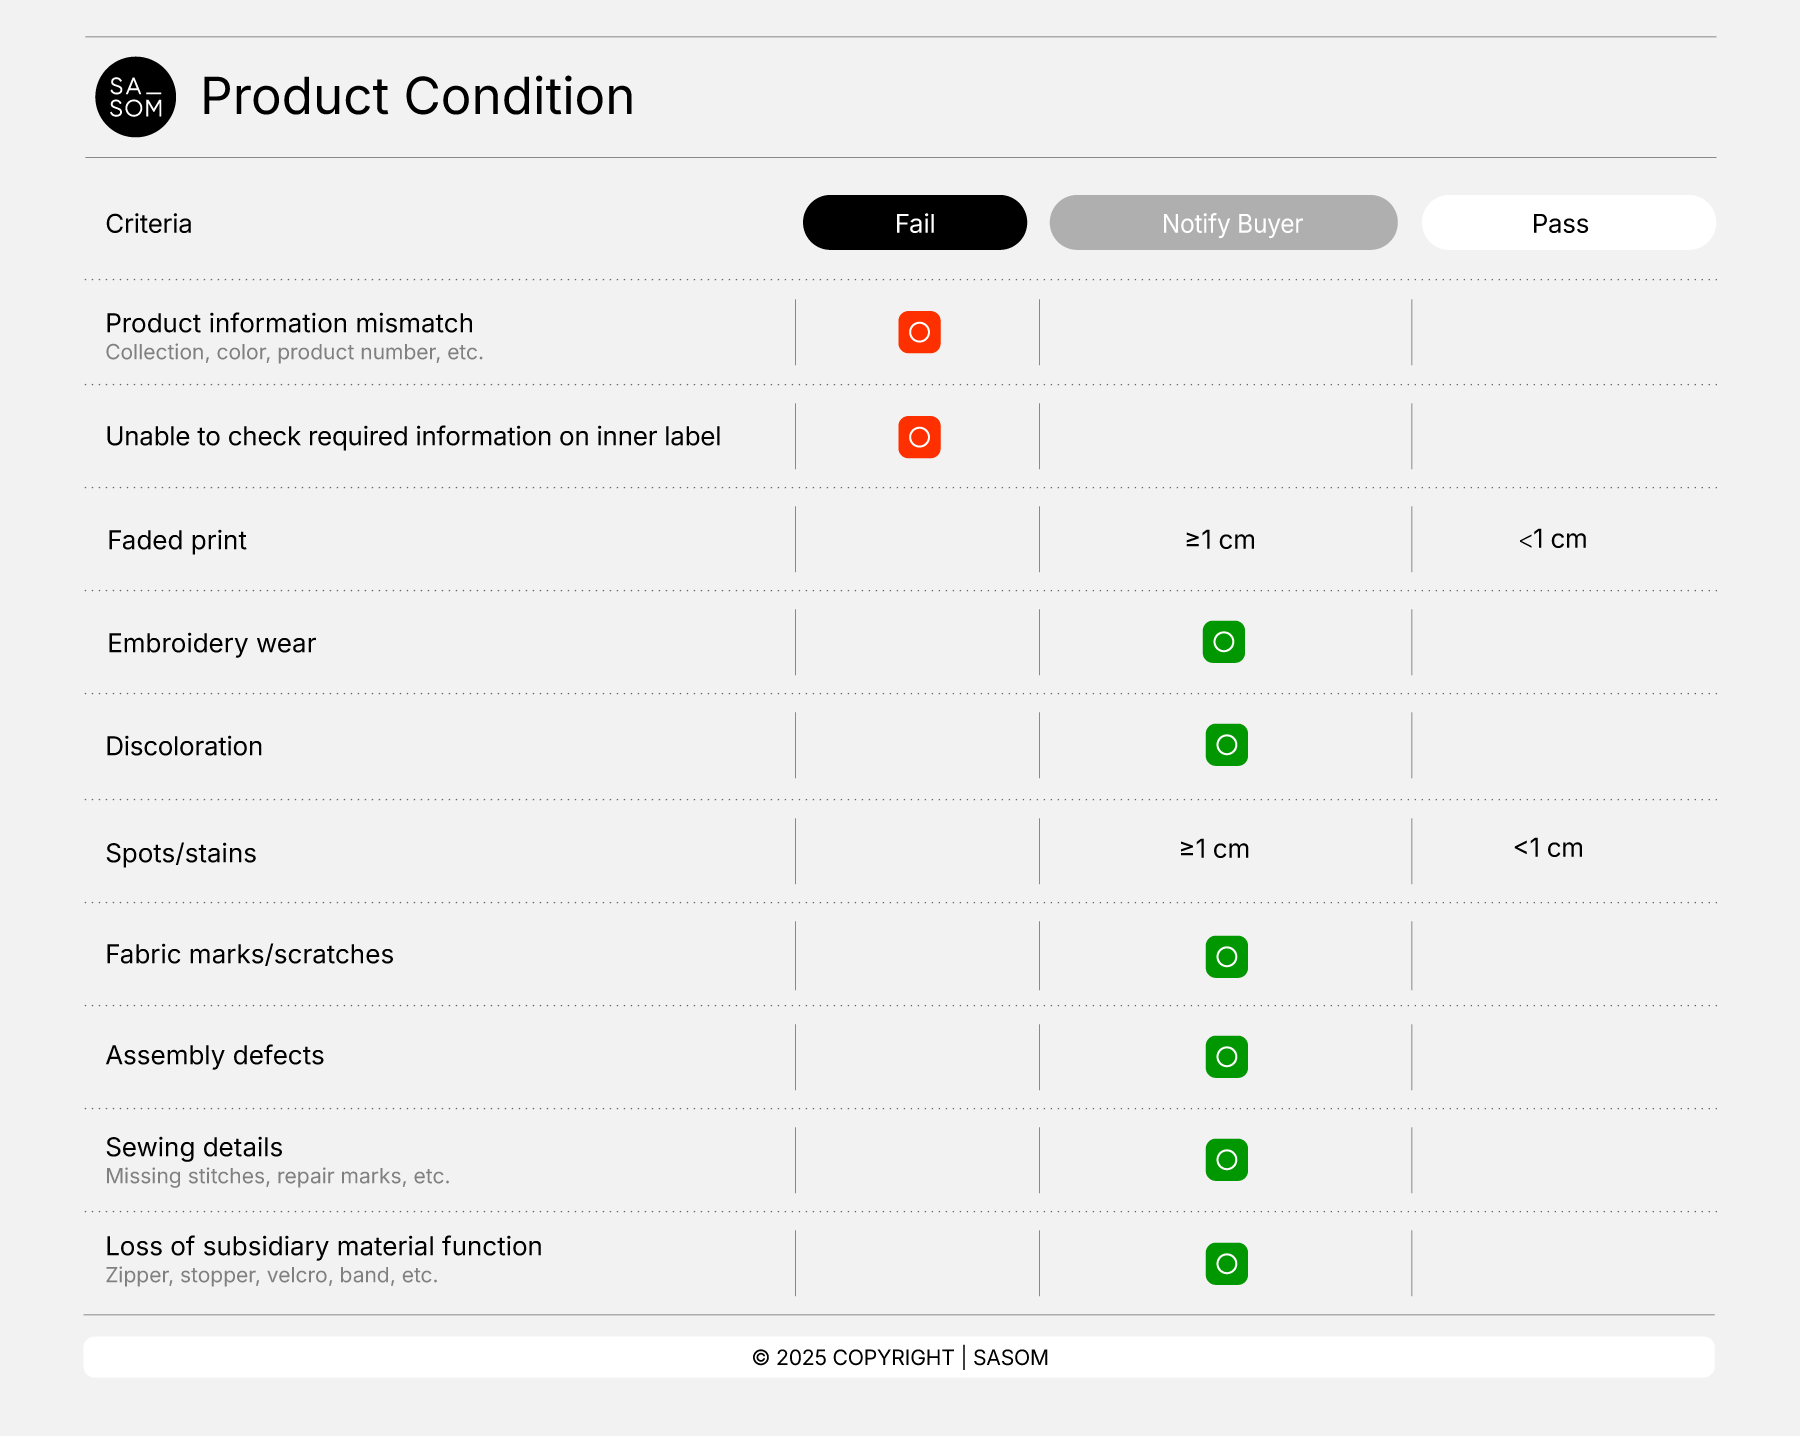Click red marker for inner label row
1800x1436 pixels.
[x=919, y=437]
